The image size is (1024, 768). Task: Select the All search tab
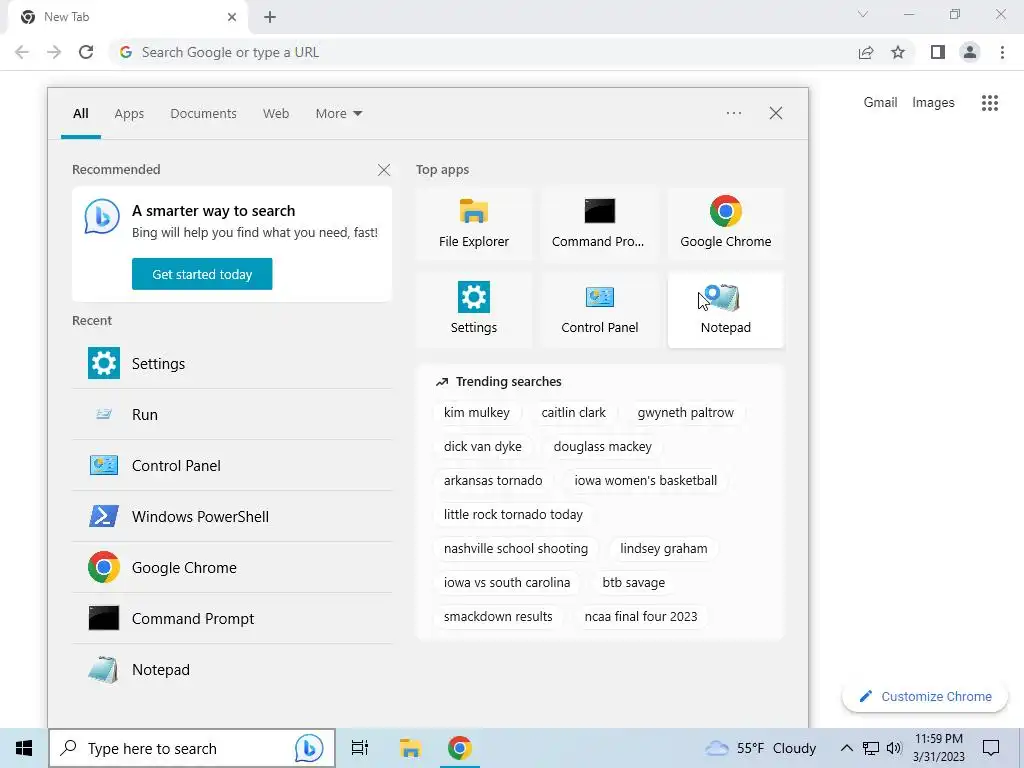[x=80, y=114]
